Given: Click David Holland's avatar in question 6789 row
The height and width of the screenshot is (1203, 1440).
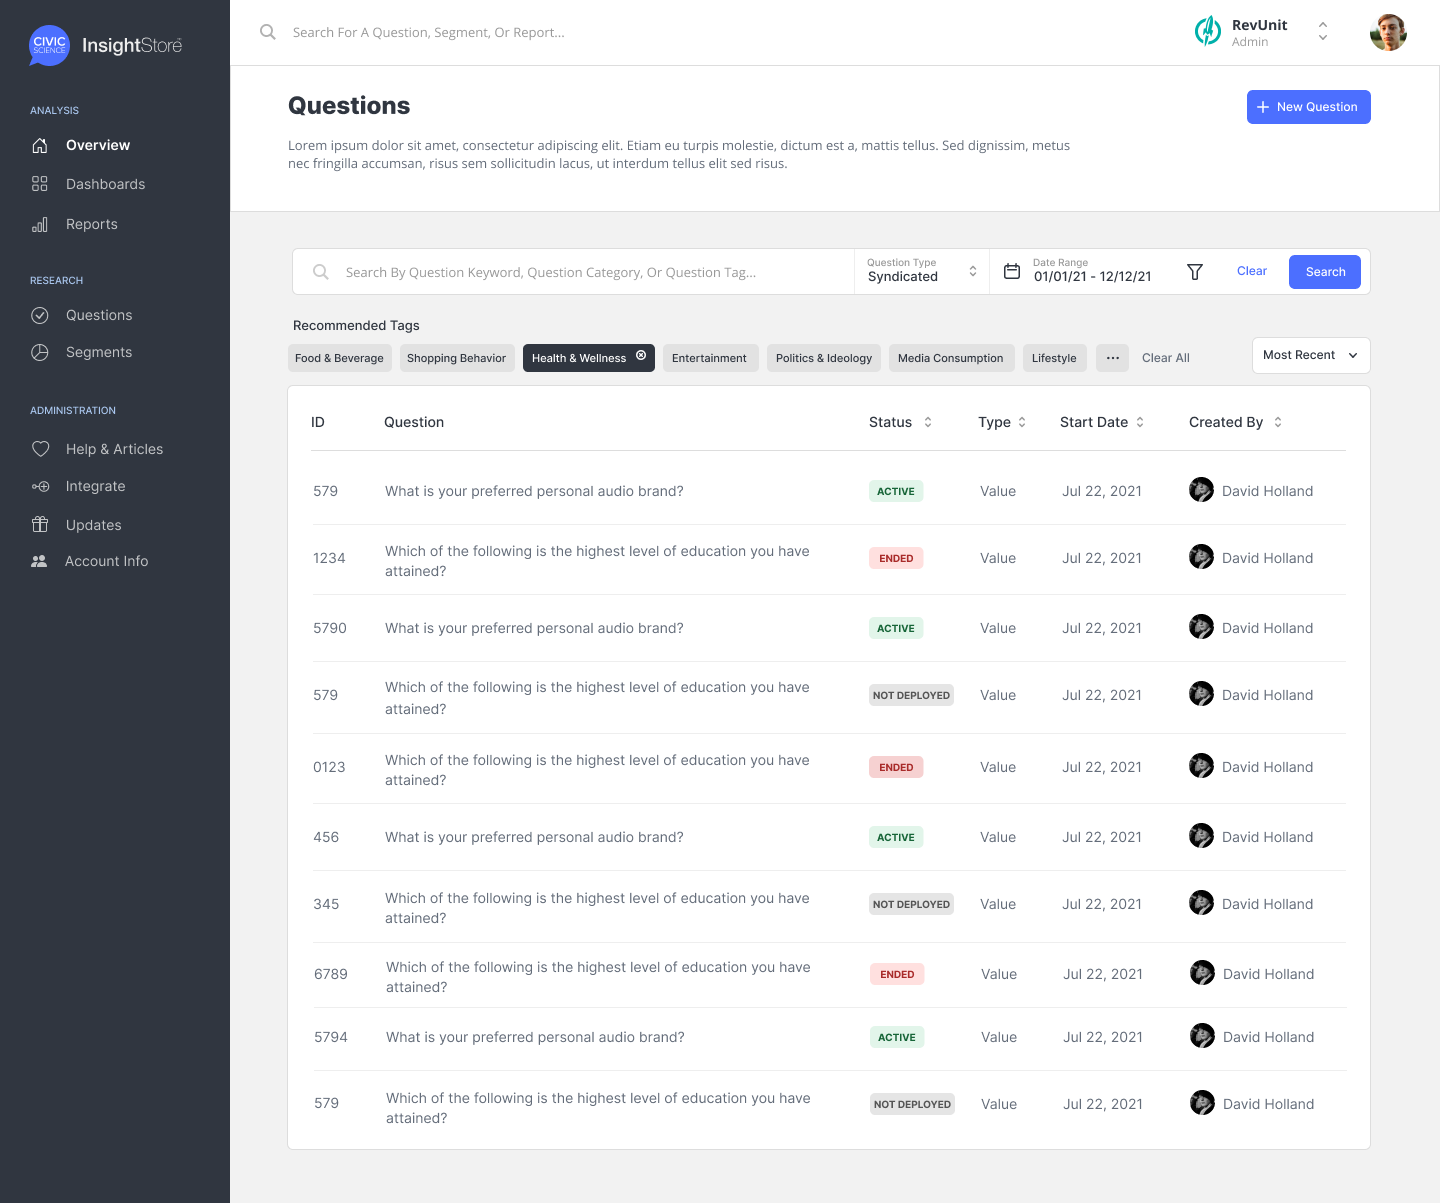Looking at the screenshot, I should pyautogui.click(x=1202, y=973).
